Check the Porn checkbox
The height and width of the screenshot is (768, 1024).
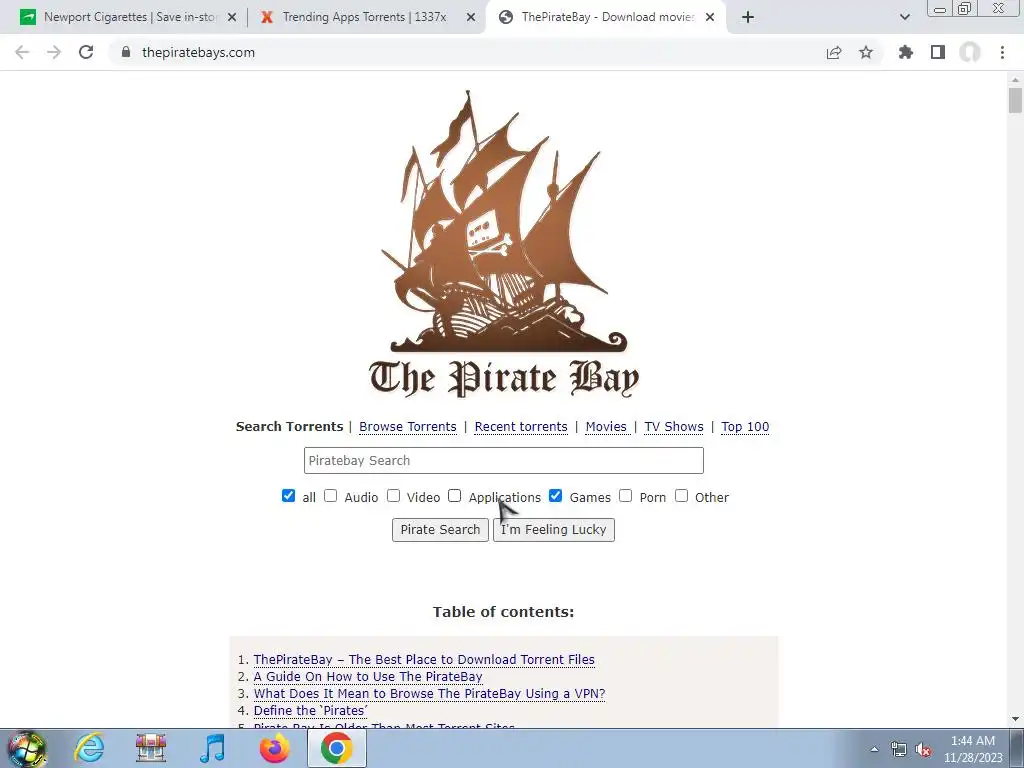(626, 496)
